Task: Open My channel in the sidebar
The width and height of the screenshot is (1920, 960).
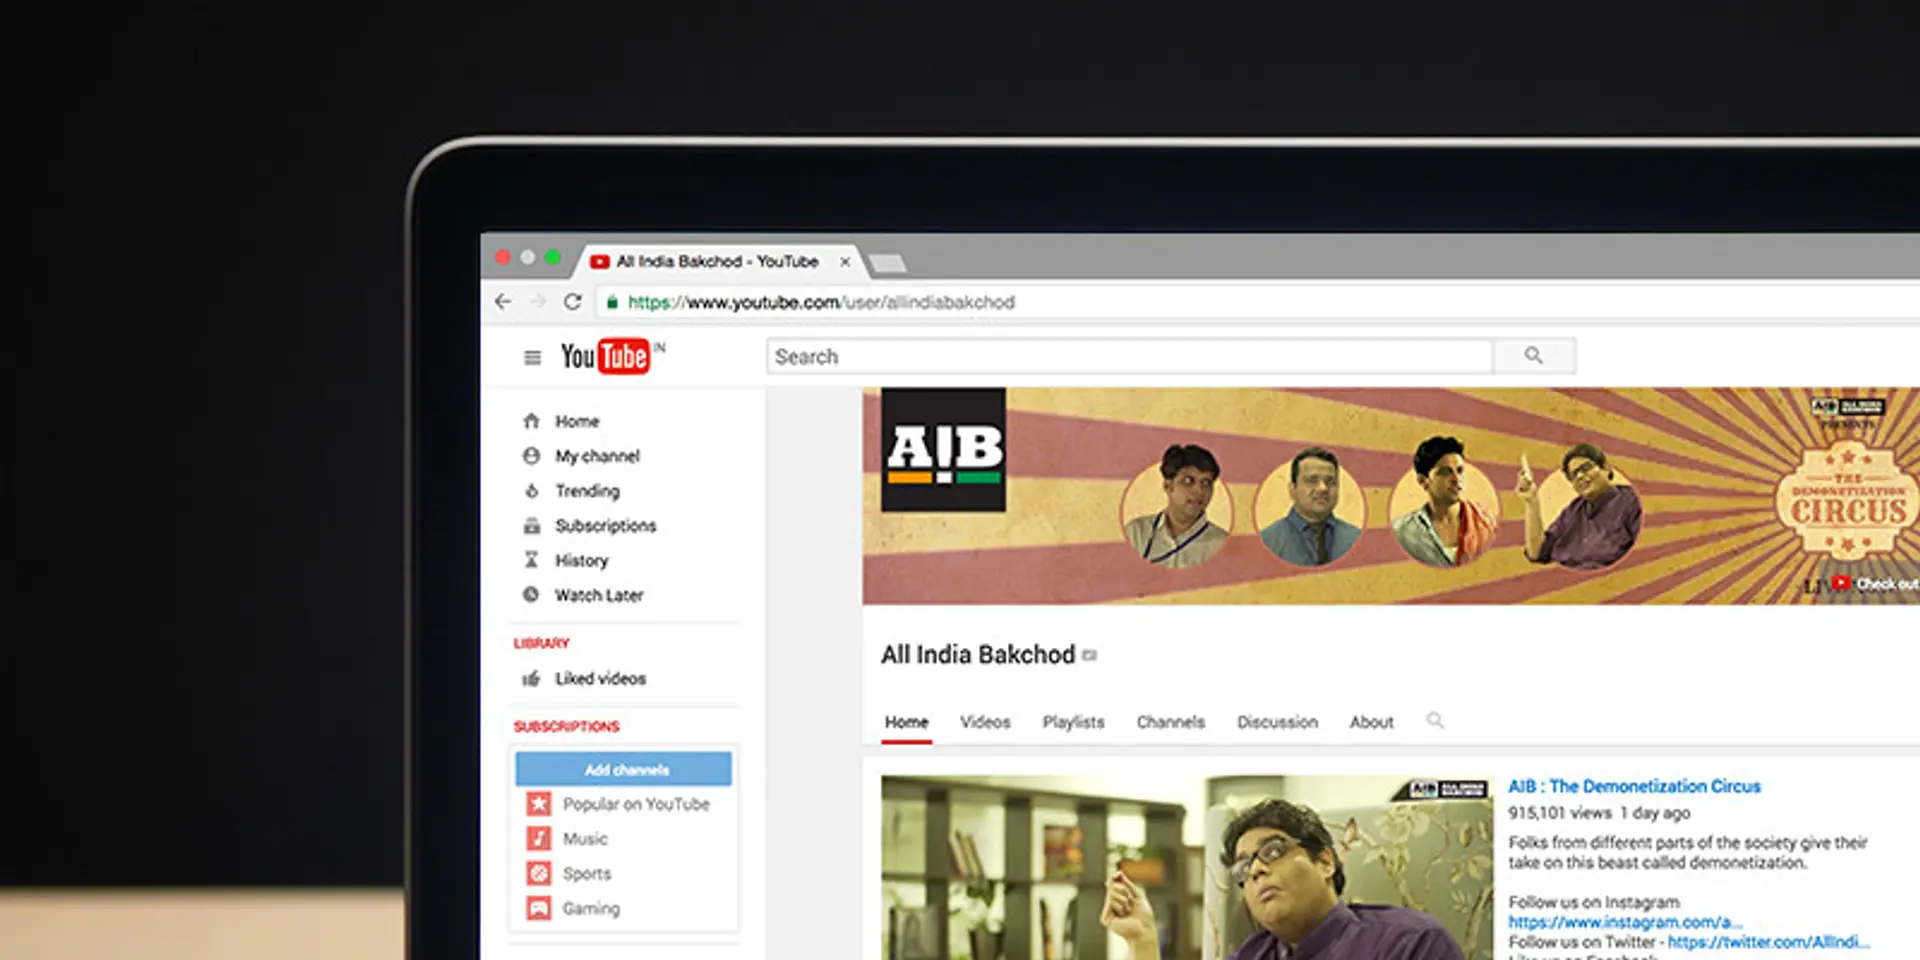Action: tap(597, 456)
